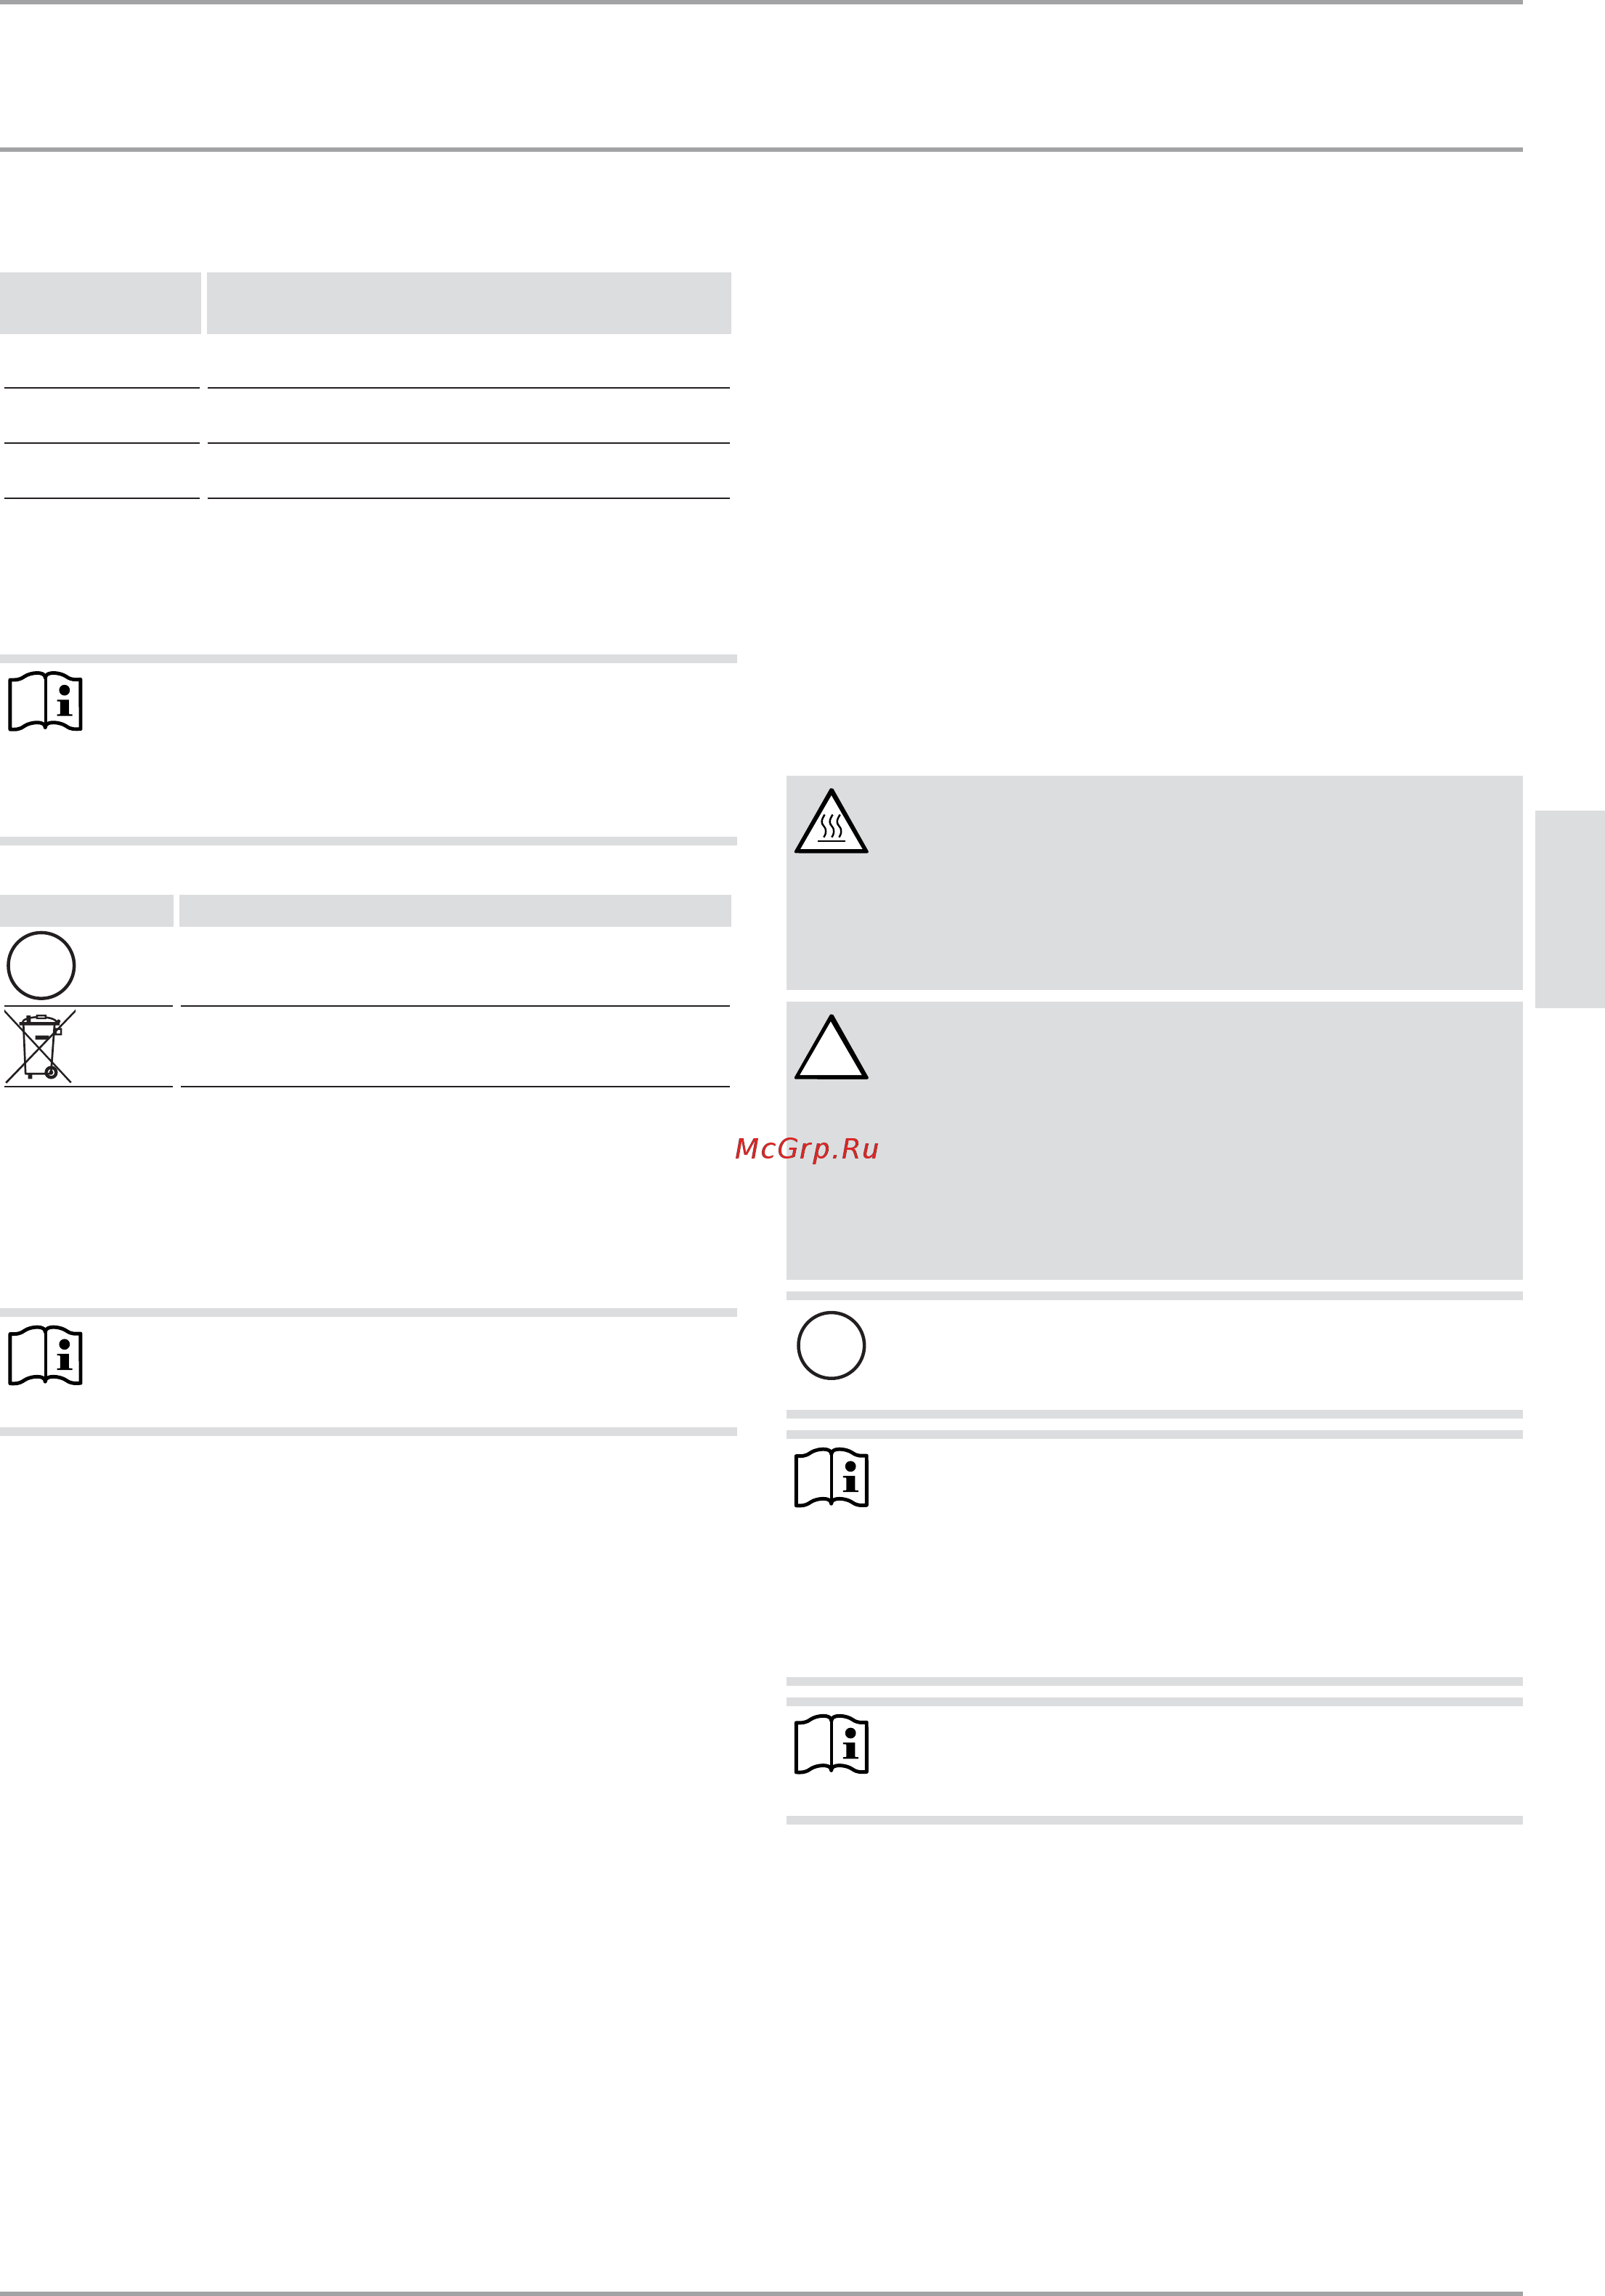The width and height of the screenshot is (1605, 2296).
Task: Click the last info book icon on the page
Action: pos(831,1744)
